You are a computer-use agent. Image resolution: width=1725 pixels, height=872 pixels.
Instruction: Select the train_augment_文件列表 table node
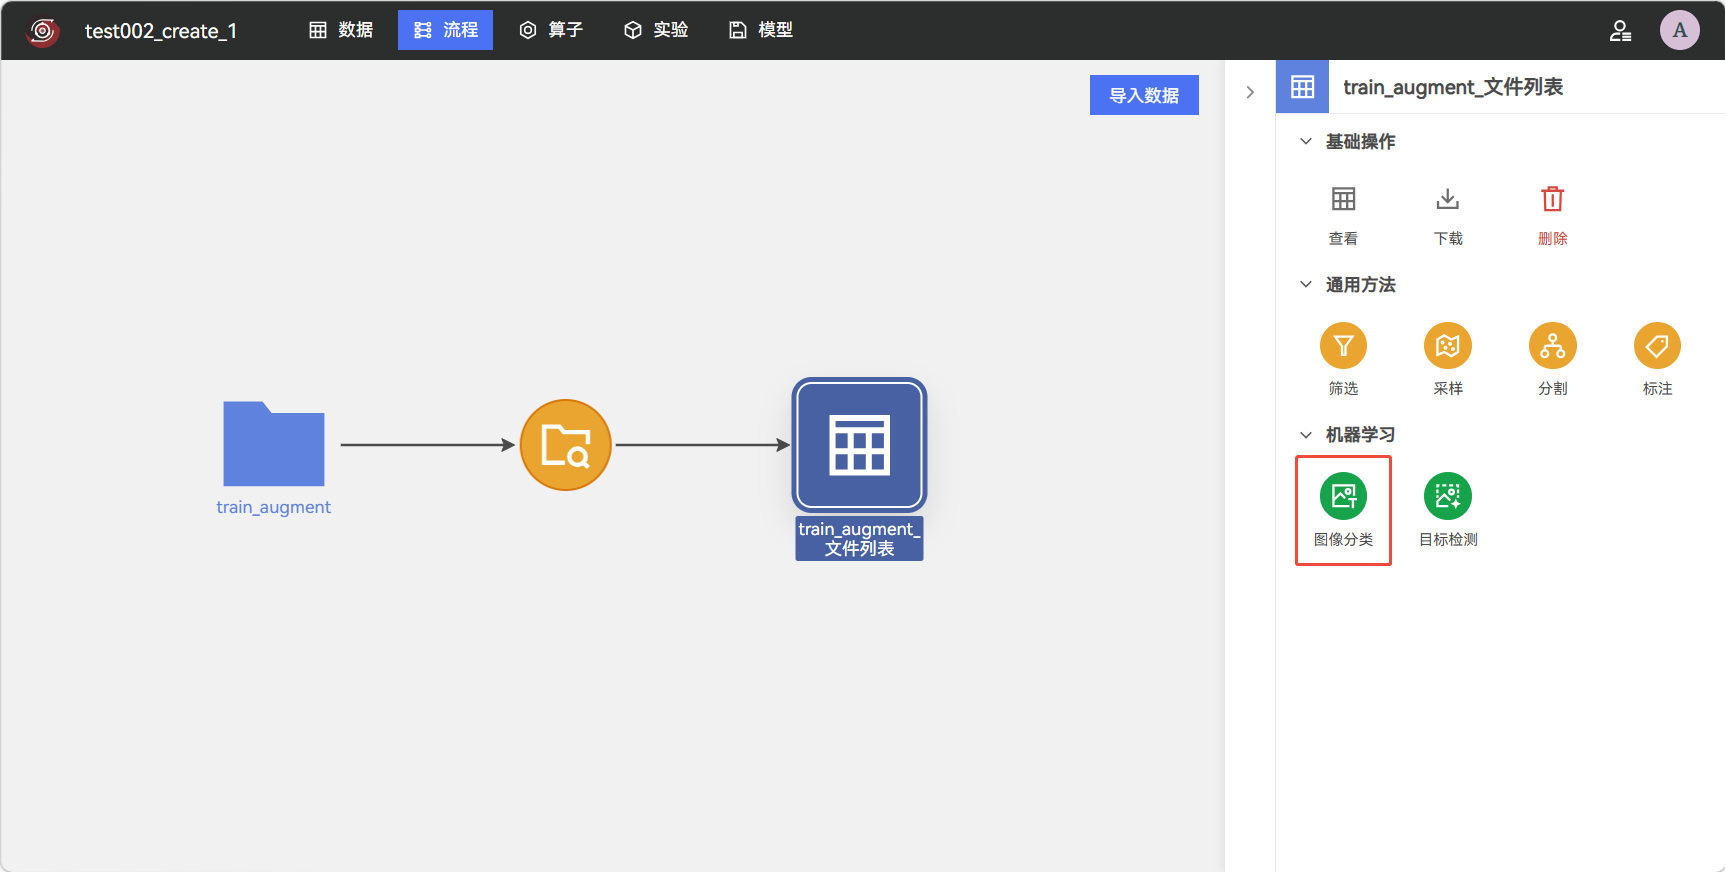coord(859,445)
